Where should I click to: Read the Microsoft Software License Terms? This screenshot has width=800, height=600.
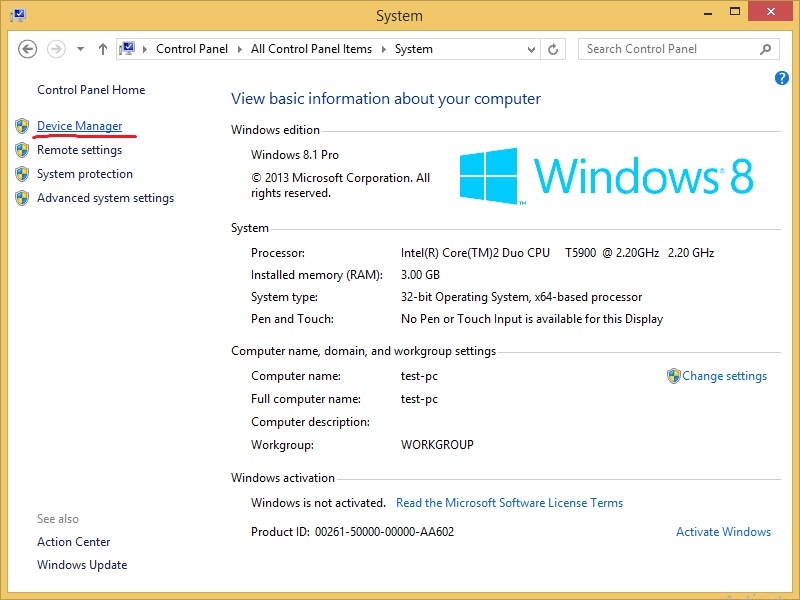pyautogui.click(x=509, y=503)
